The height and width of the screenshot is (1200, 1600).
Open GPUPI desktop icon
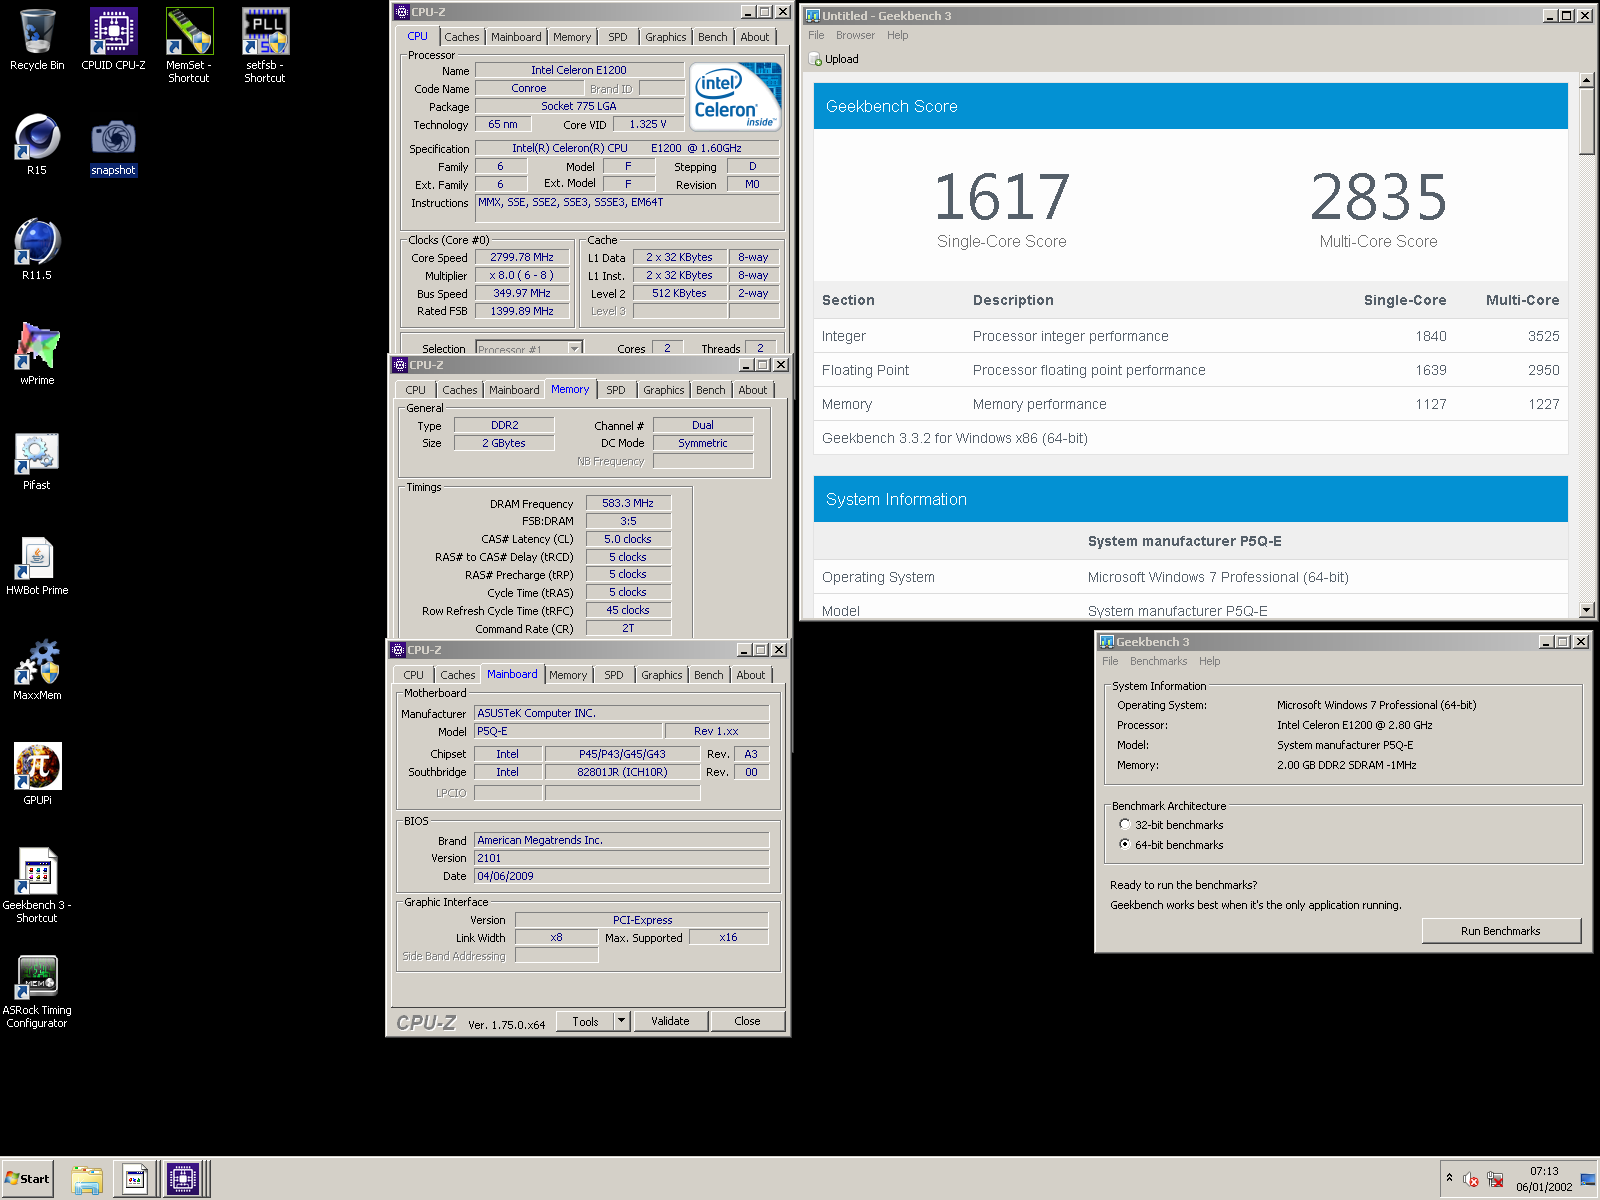coord(37,775)
